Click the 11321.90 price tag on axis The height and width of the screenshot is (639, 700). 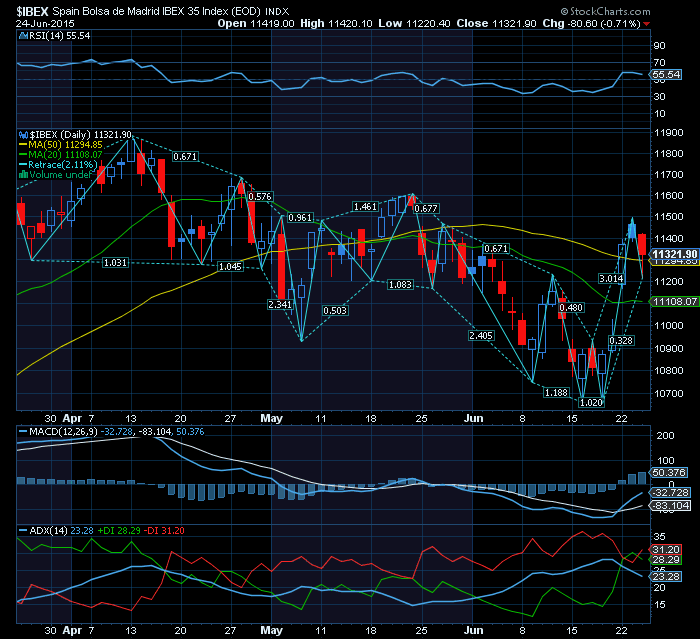[x=675, y=254]
